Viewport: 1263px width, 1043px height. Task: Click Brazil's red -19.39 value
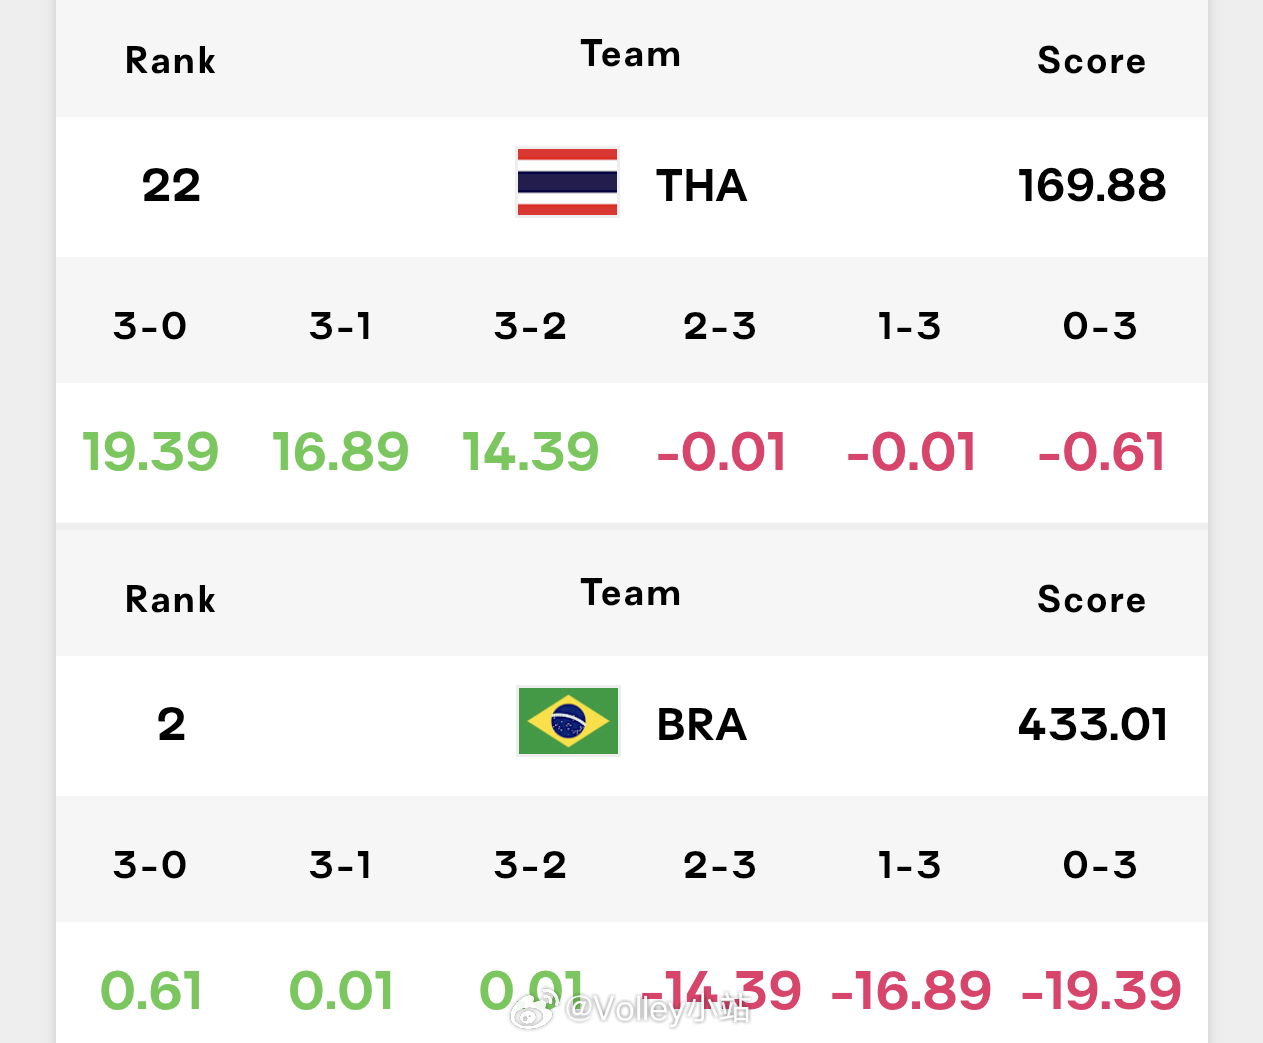tap(1101, 991)
